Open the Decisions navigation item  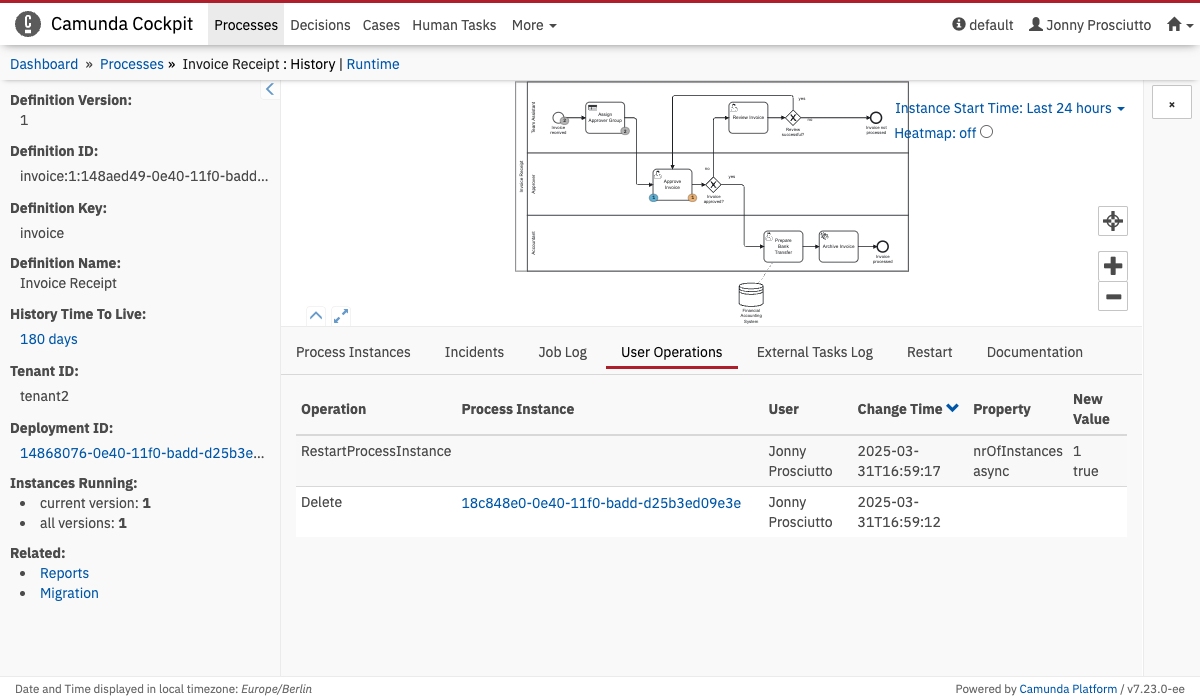(x=320, y=25)
